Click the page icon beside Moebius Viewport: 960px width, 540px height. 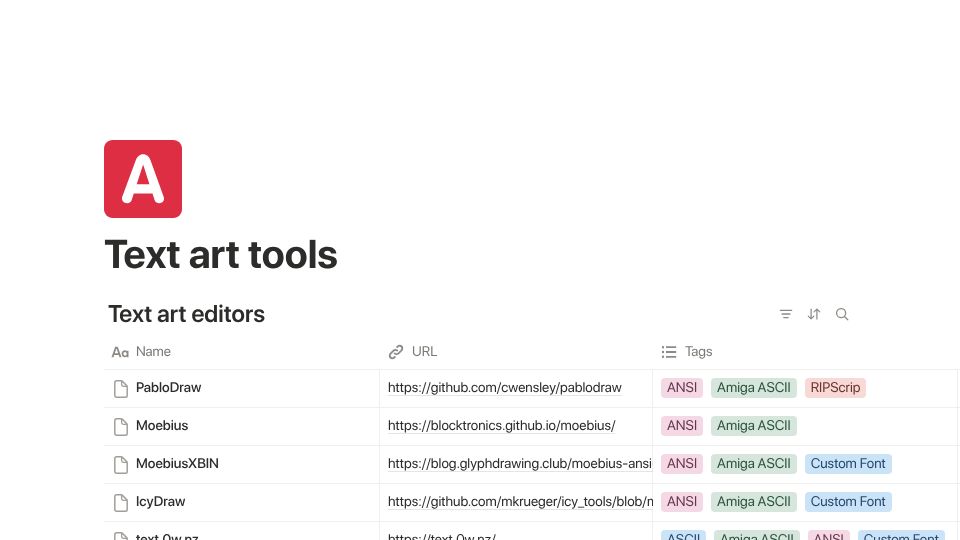click(x=121, y=427)
